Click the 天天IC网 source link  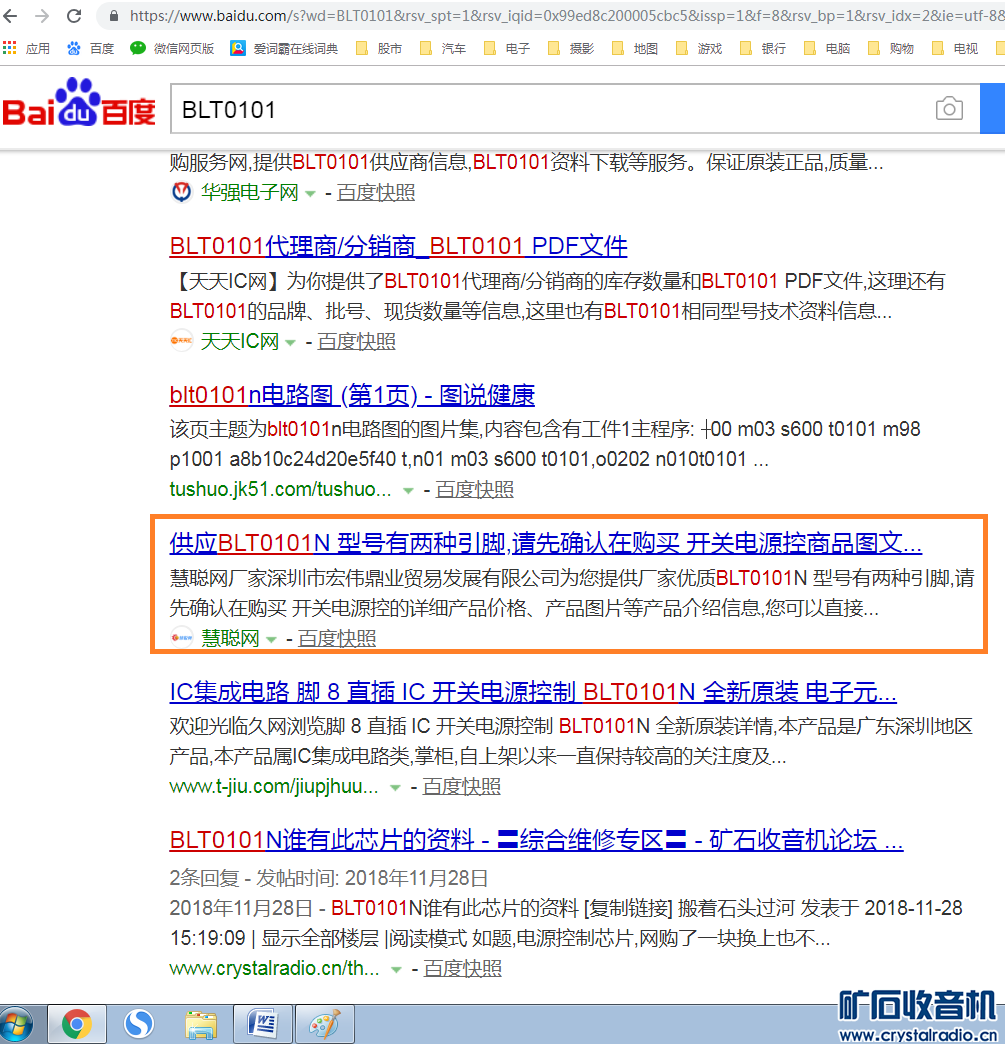(x=240, y=341)
